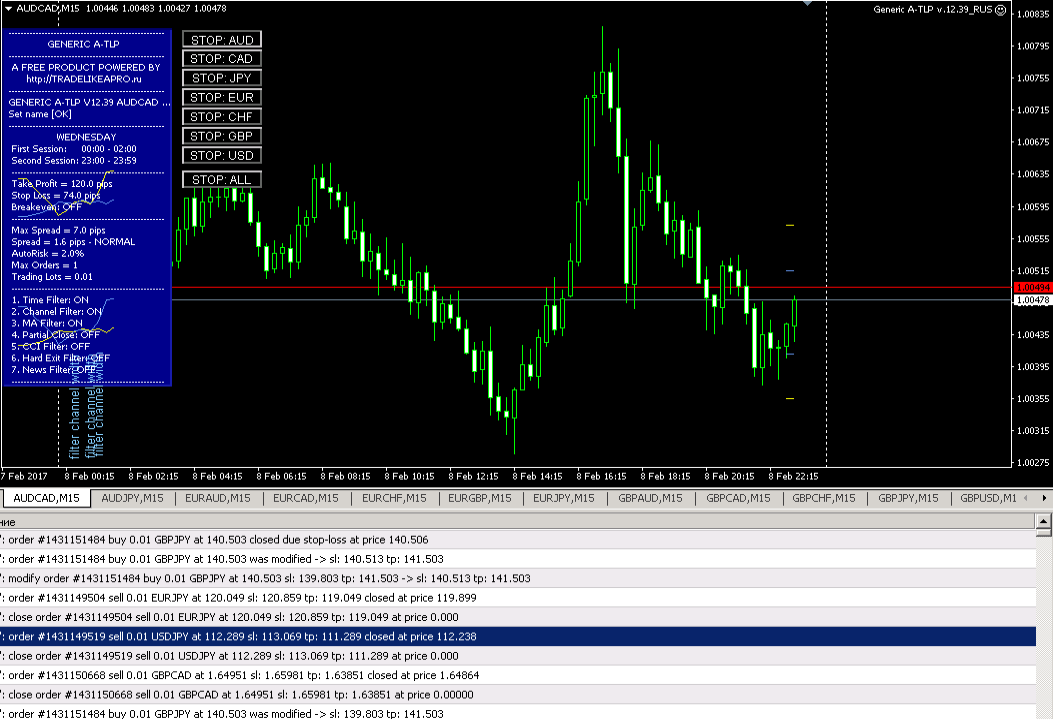This screenshot has height=719, width=1053.
Task: Click the Time Filter: ON text
Action: pos(50,300)
